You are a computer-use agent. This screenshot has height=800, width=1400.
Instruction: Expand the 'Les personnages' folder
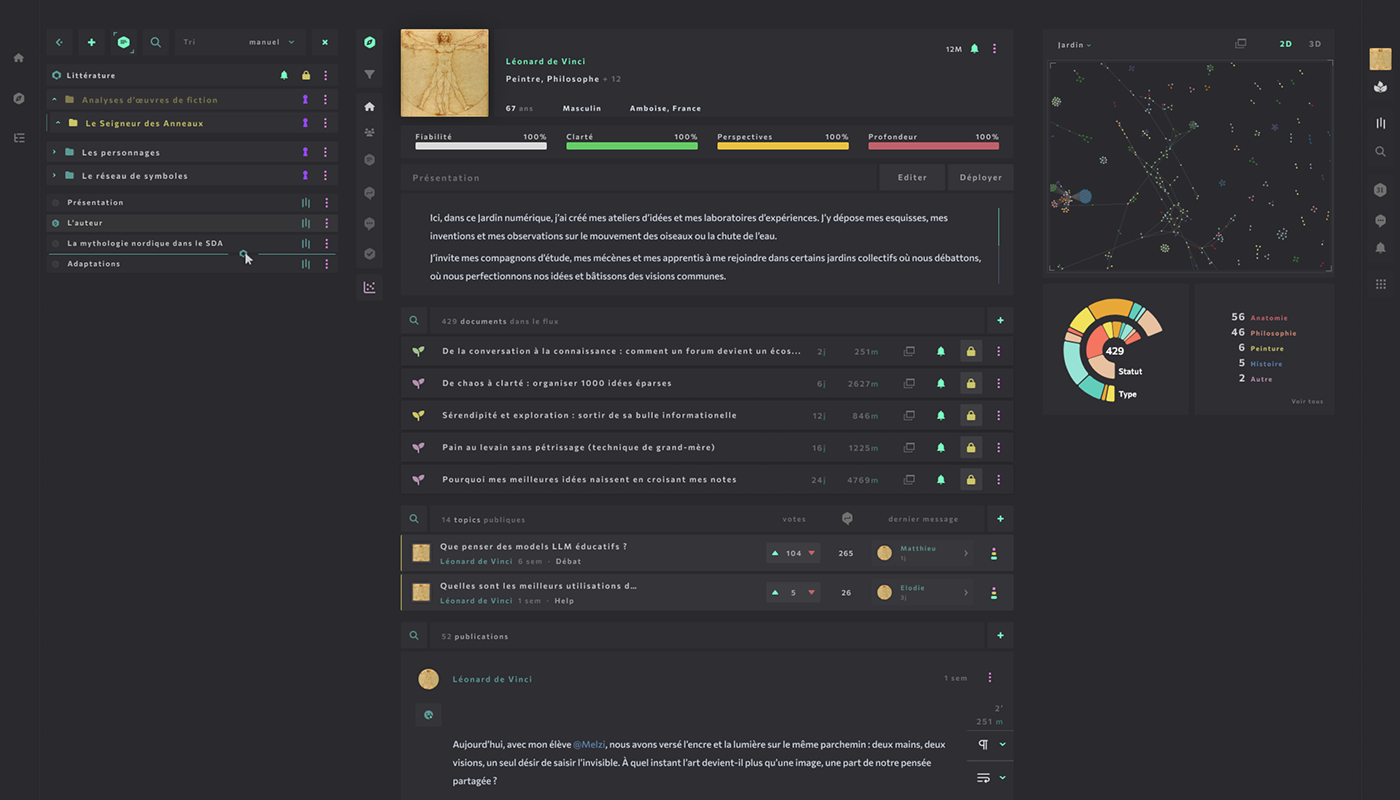[x=54, y=152]
